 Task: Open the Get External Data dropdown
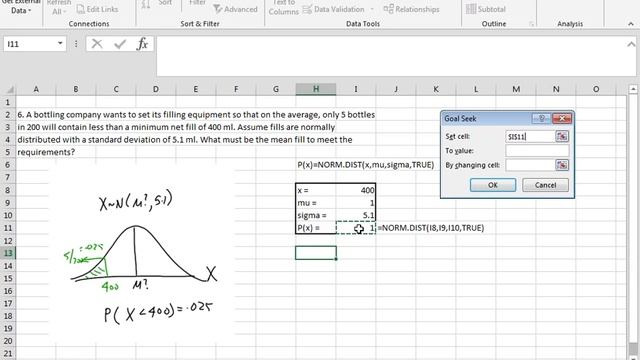[x=20, y=7]
